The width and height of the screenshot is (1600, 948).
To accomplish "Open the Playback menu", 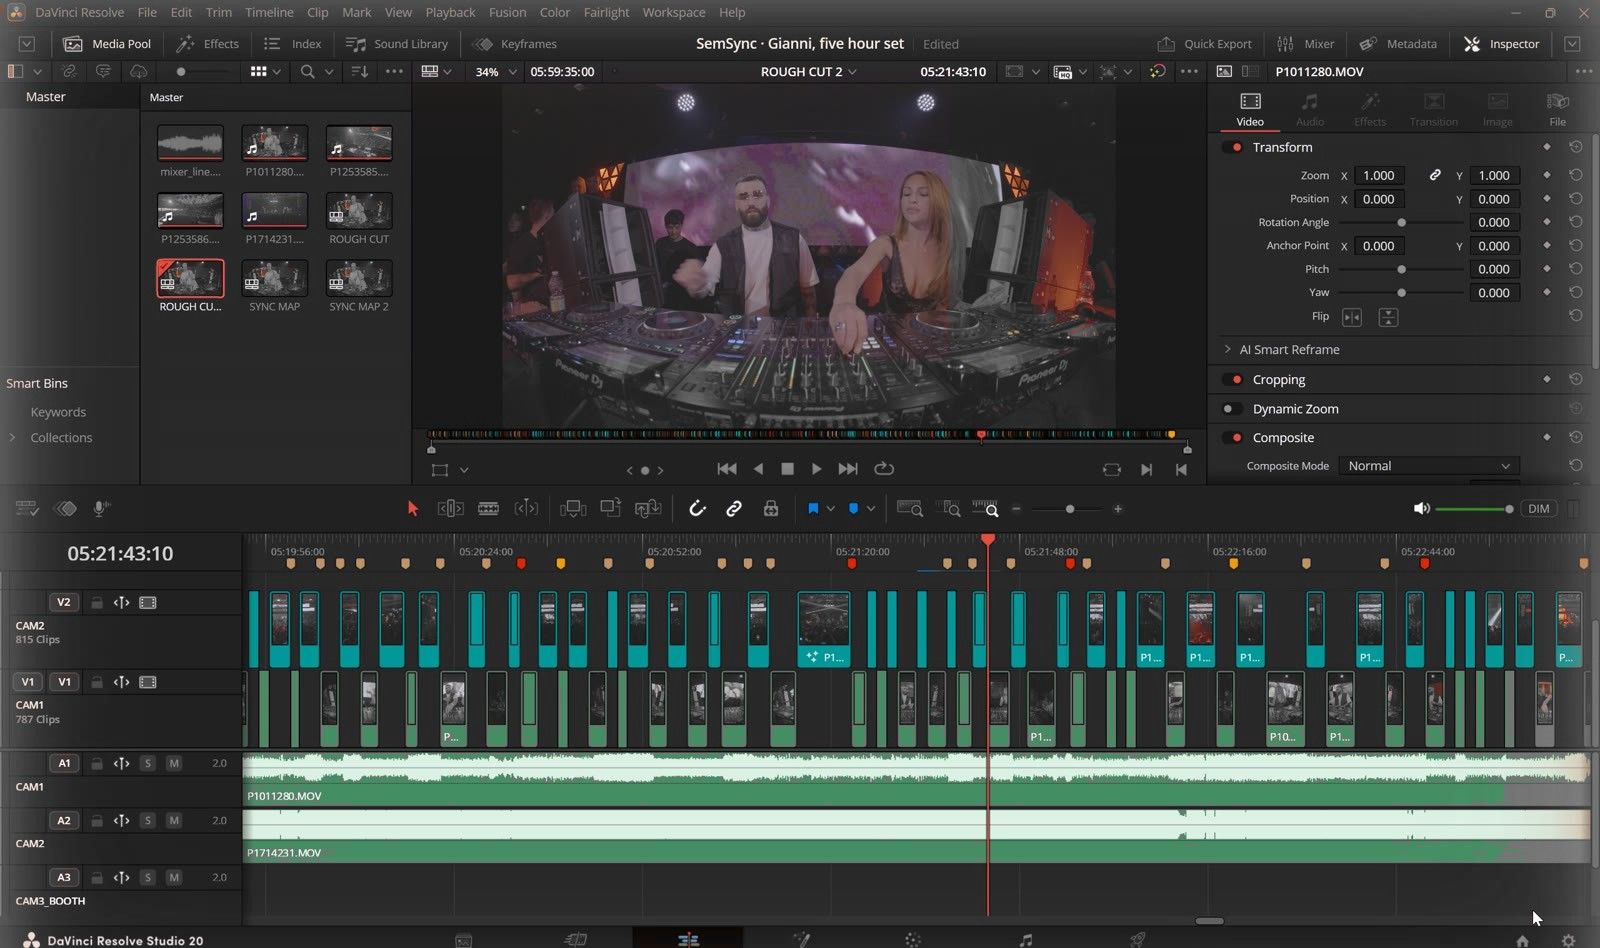I will [450, 12].
